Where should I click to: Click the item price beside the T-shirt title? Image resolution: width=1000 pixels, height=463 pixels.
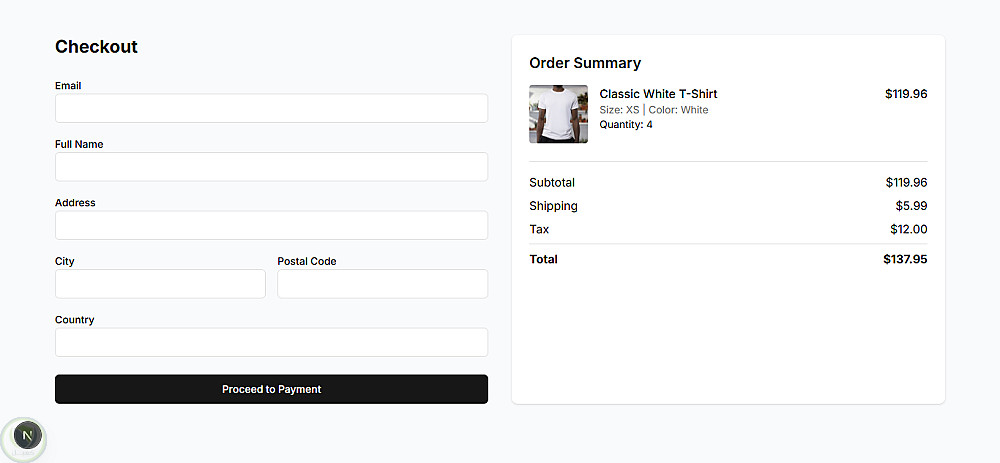coord(906,94)
